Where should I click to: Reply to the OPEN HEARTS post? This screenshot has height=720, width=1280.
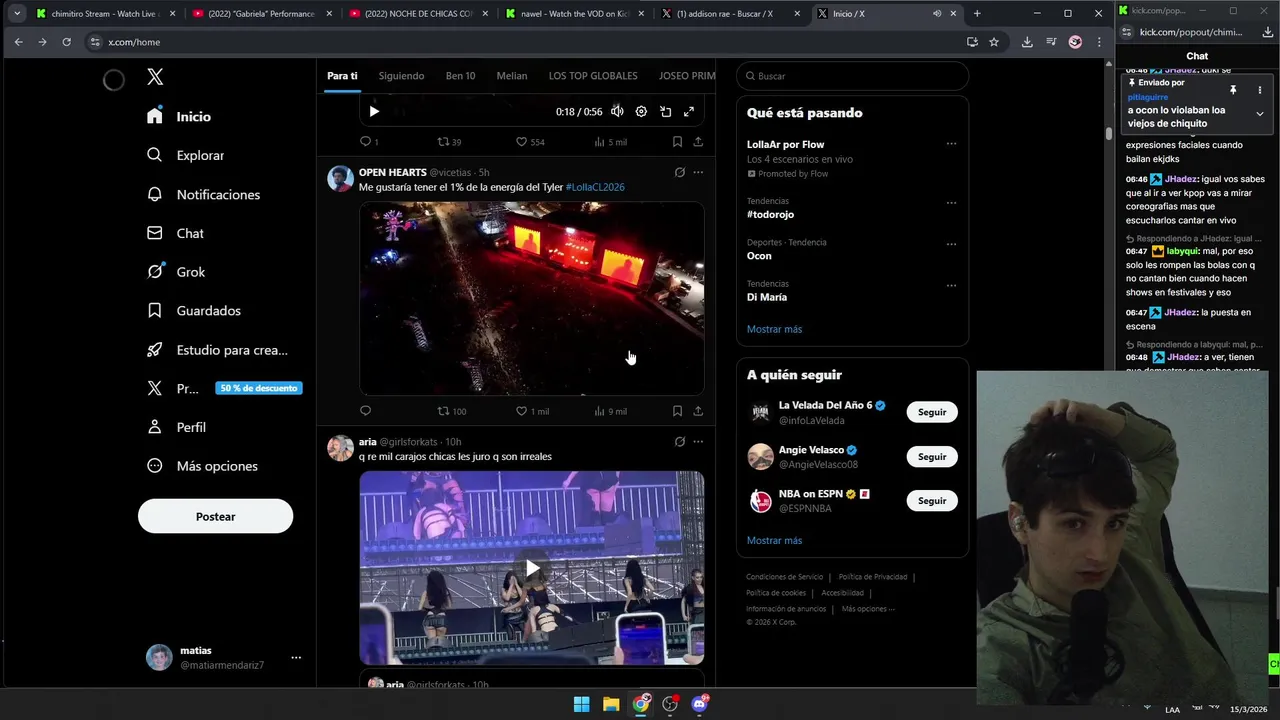pos(365,411)
